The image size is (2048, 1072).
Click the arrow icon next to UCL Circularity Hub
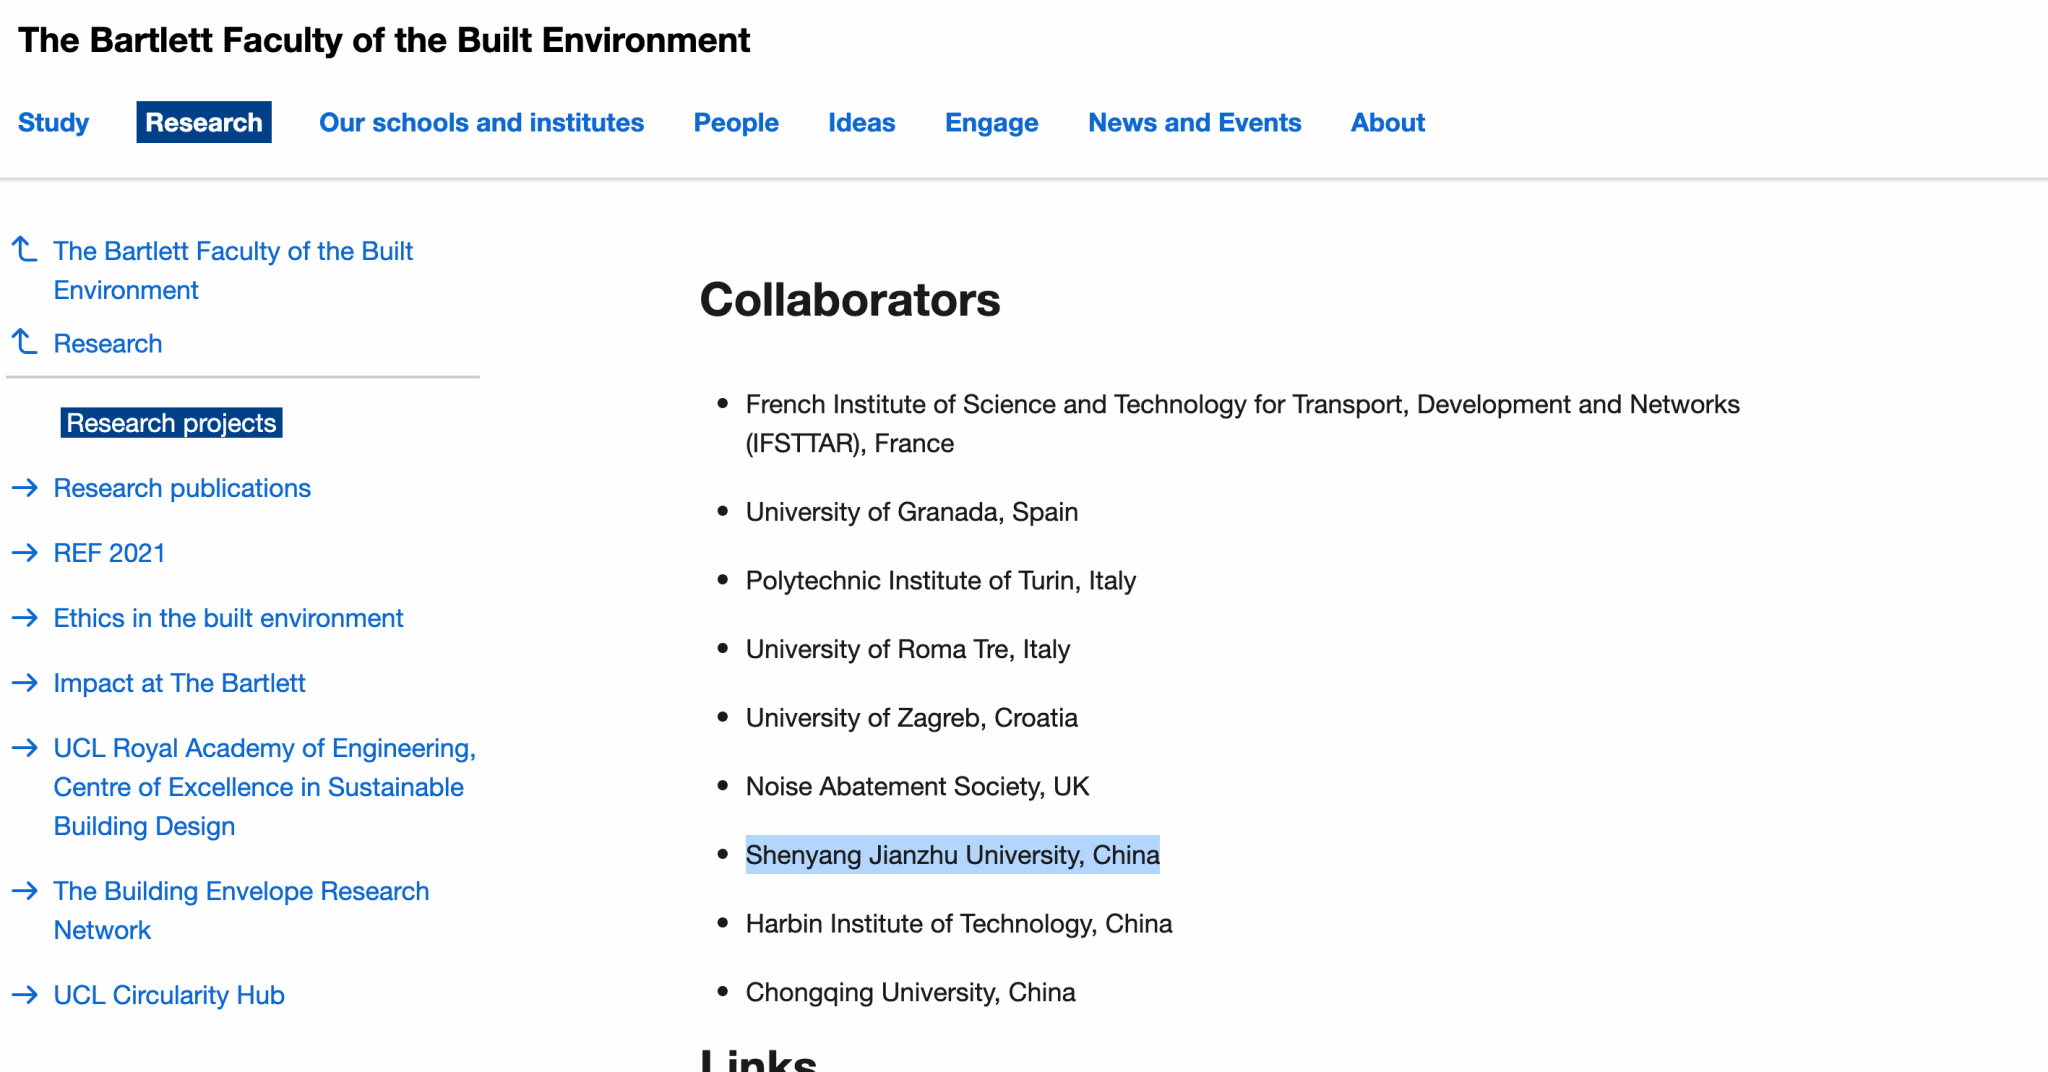coord(25,995)
